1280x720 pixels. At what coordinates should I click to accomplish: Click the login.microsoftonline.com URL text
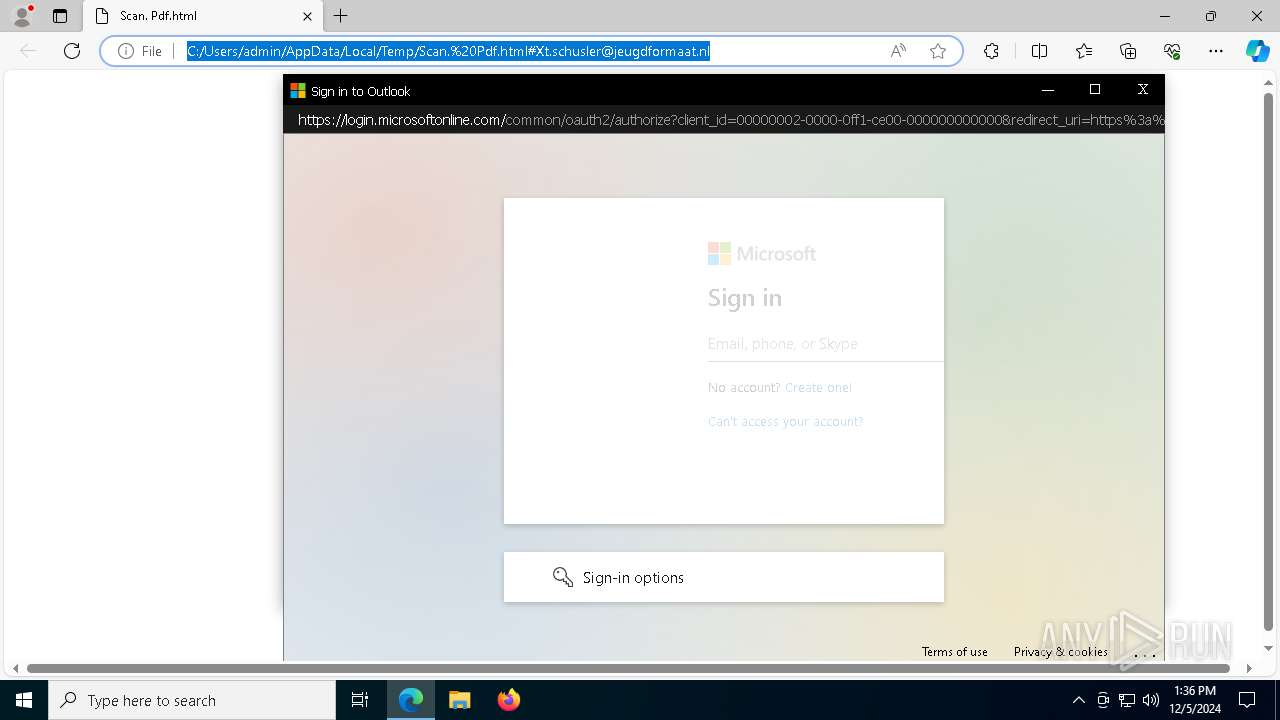tap(731, 120)
